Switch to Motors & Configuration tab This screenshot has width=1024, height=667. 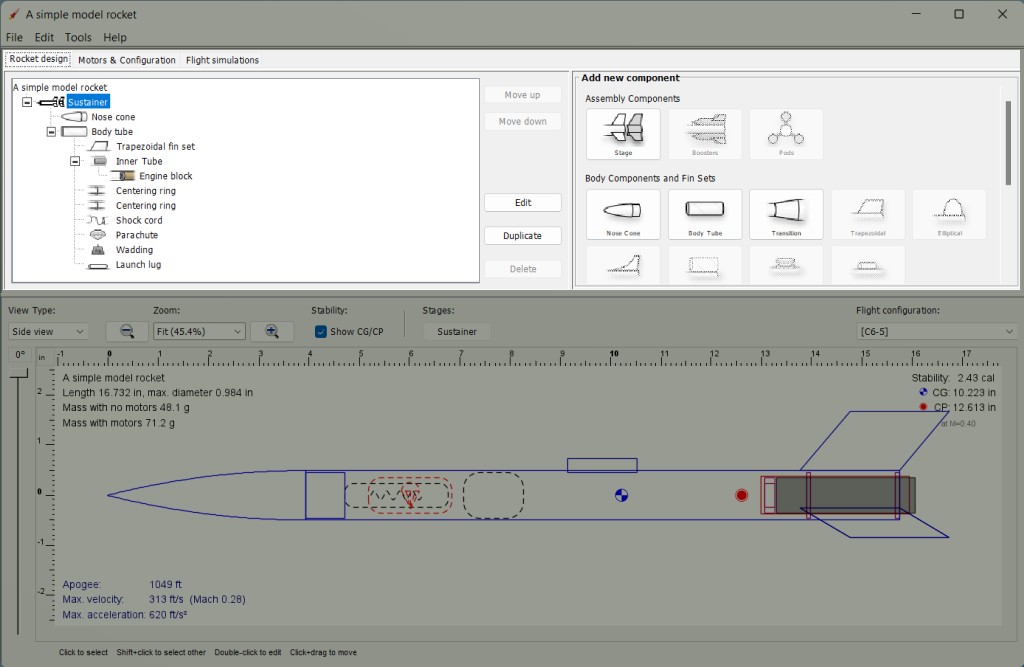click(x=127, y=60)
